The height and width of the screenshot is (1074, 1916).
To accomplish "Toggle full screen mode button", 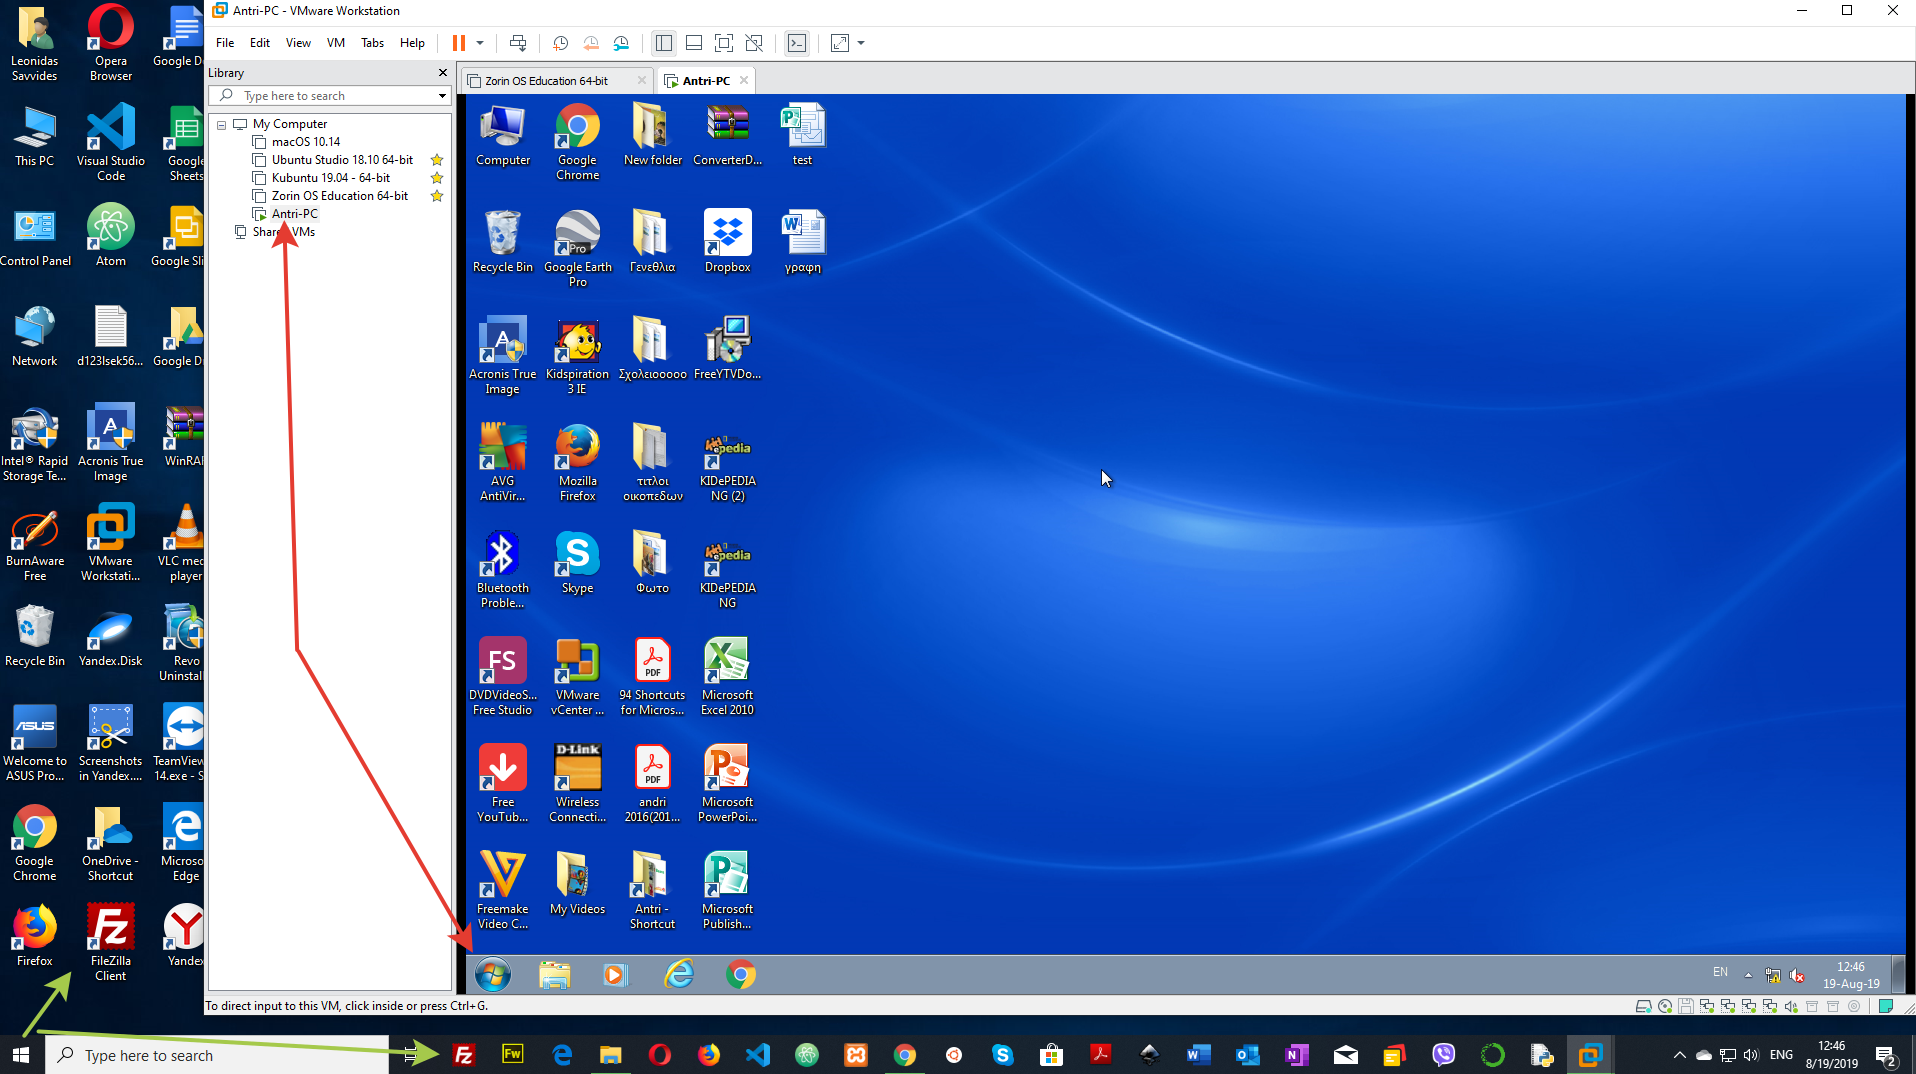I will click(724, 43).
